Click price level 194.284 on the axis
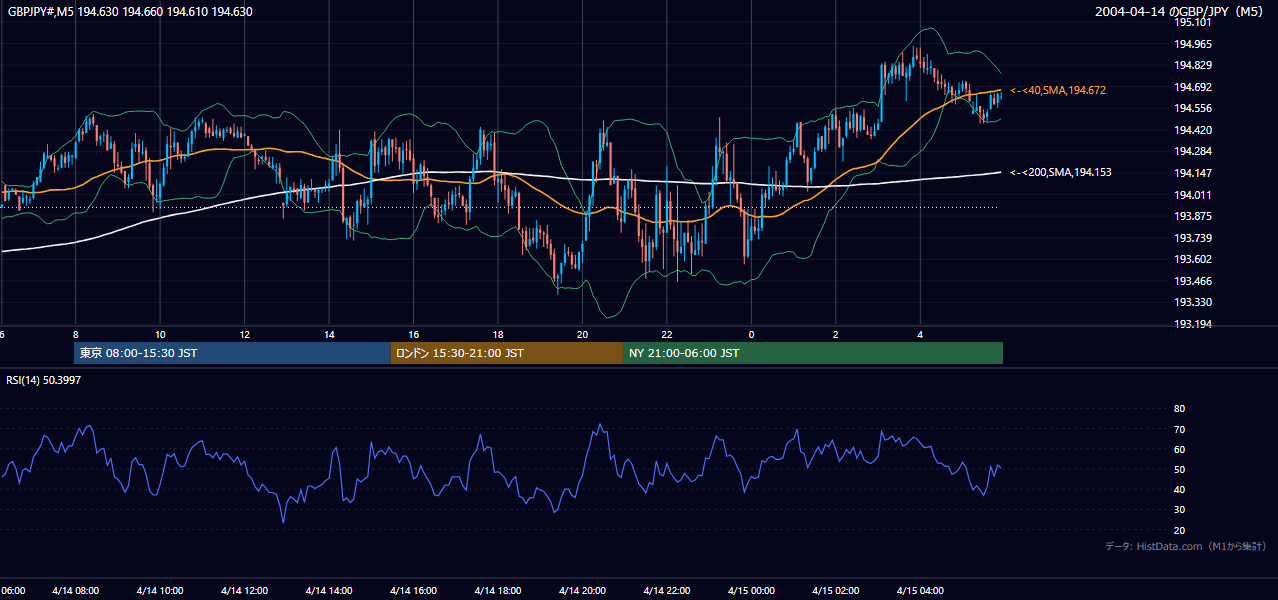Screen dimensions: 1278x600 [x=1192, y=151]
